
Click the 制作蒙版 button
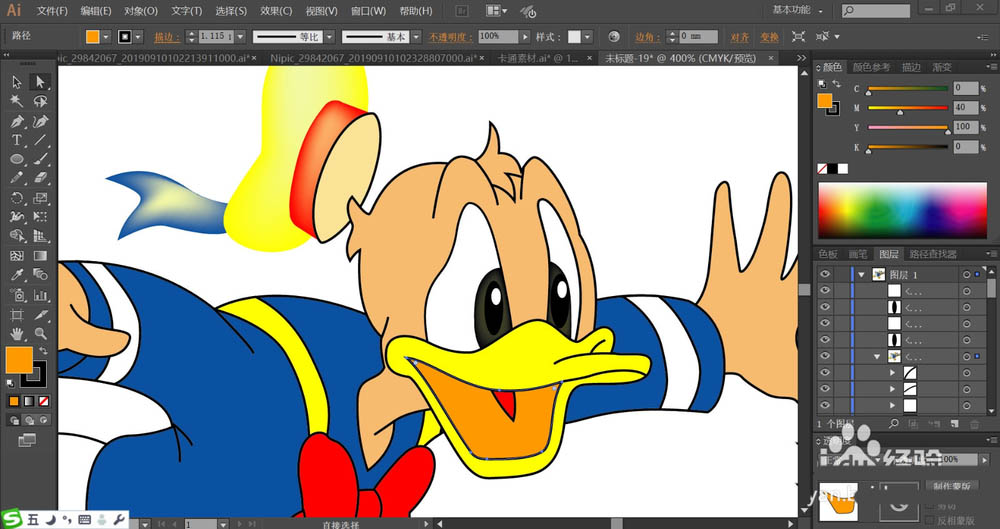tap(951, 486)
